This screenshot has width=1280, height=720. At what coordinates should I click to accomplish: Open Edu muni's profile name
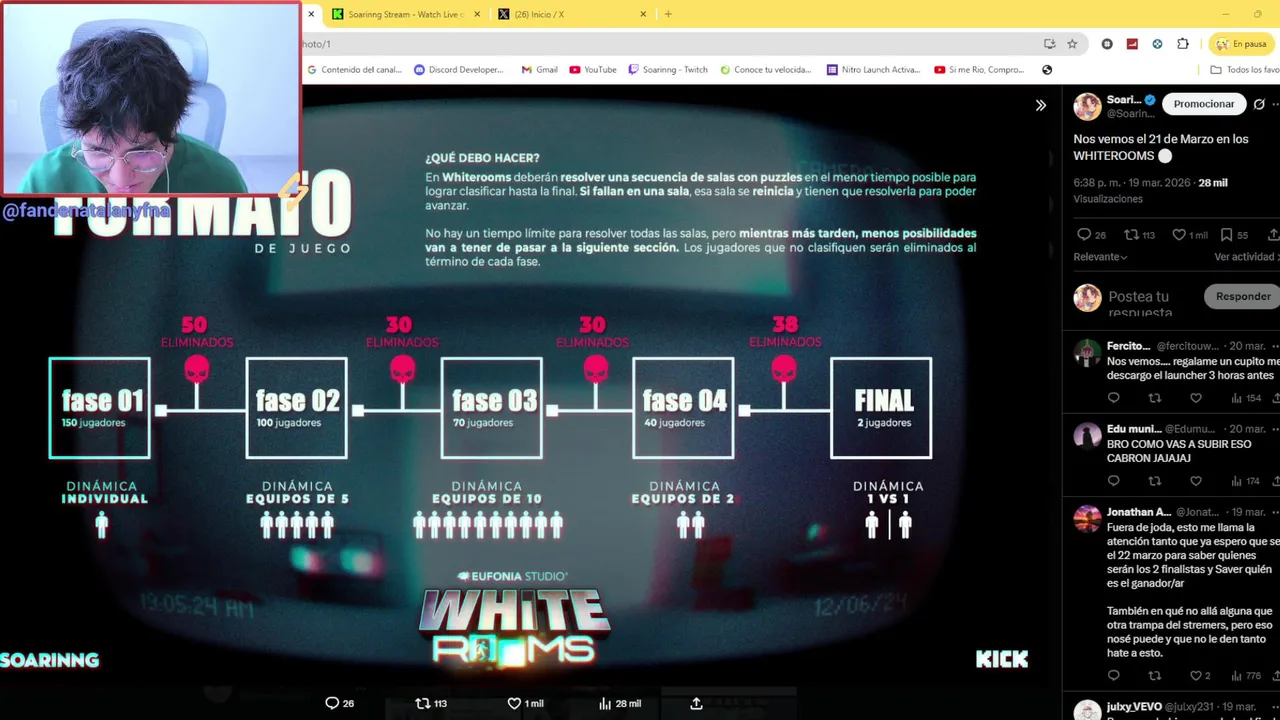(x=1134, y=429)
